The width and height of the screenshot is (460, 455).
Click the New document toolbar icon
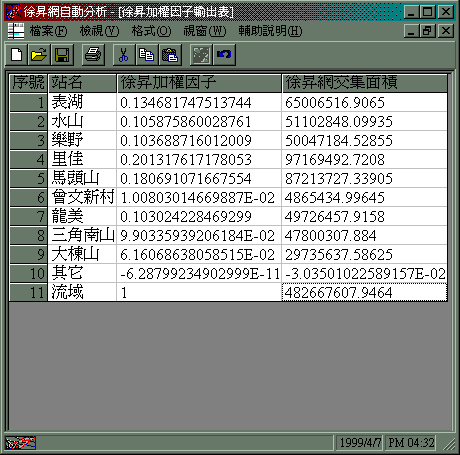[x=17, y=54]
